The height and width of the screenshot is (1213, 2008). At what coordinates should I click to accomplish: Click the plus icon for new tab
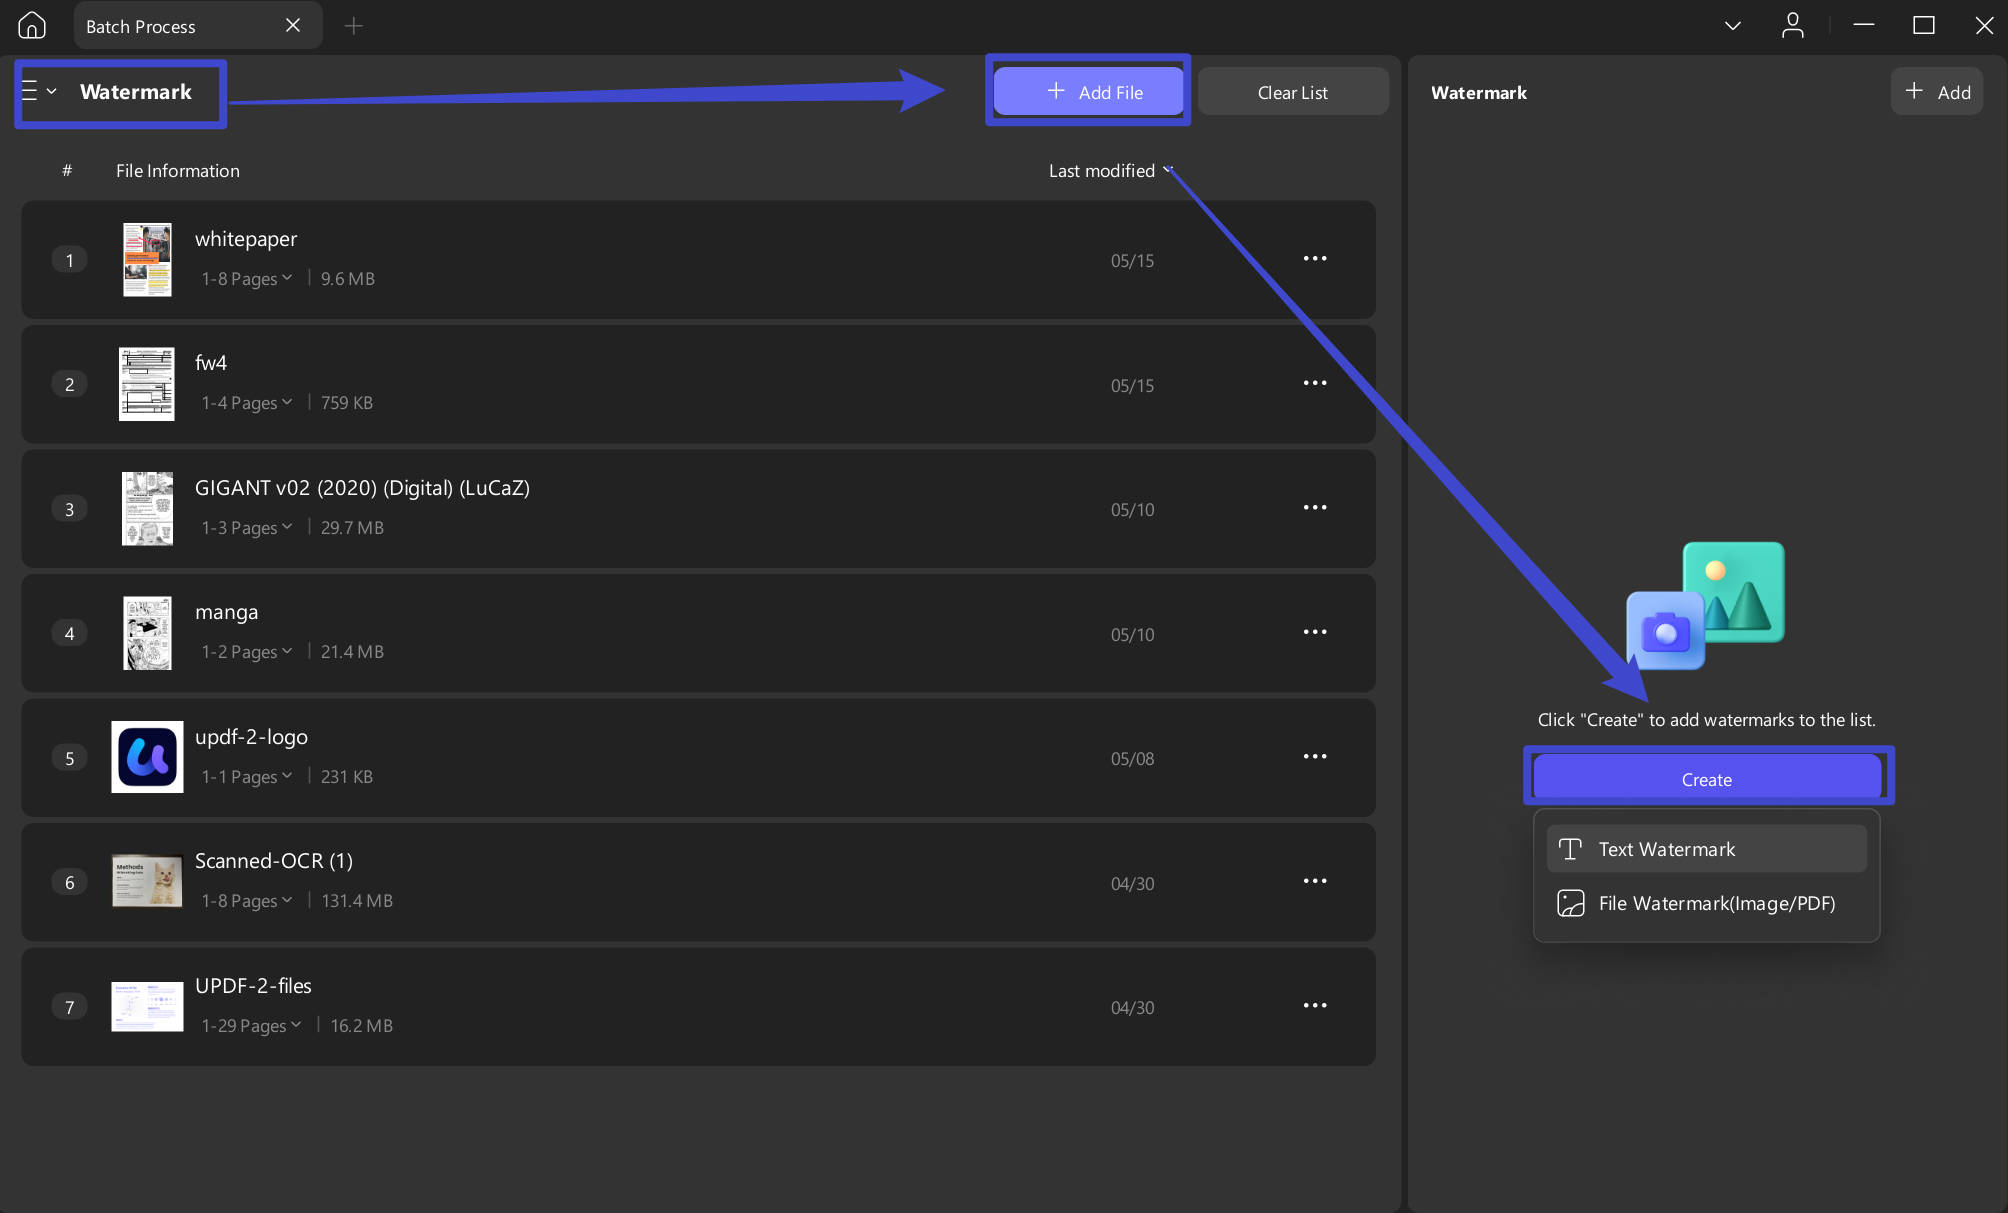pyautogui.click(x=353, y=26)
